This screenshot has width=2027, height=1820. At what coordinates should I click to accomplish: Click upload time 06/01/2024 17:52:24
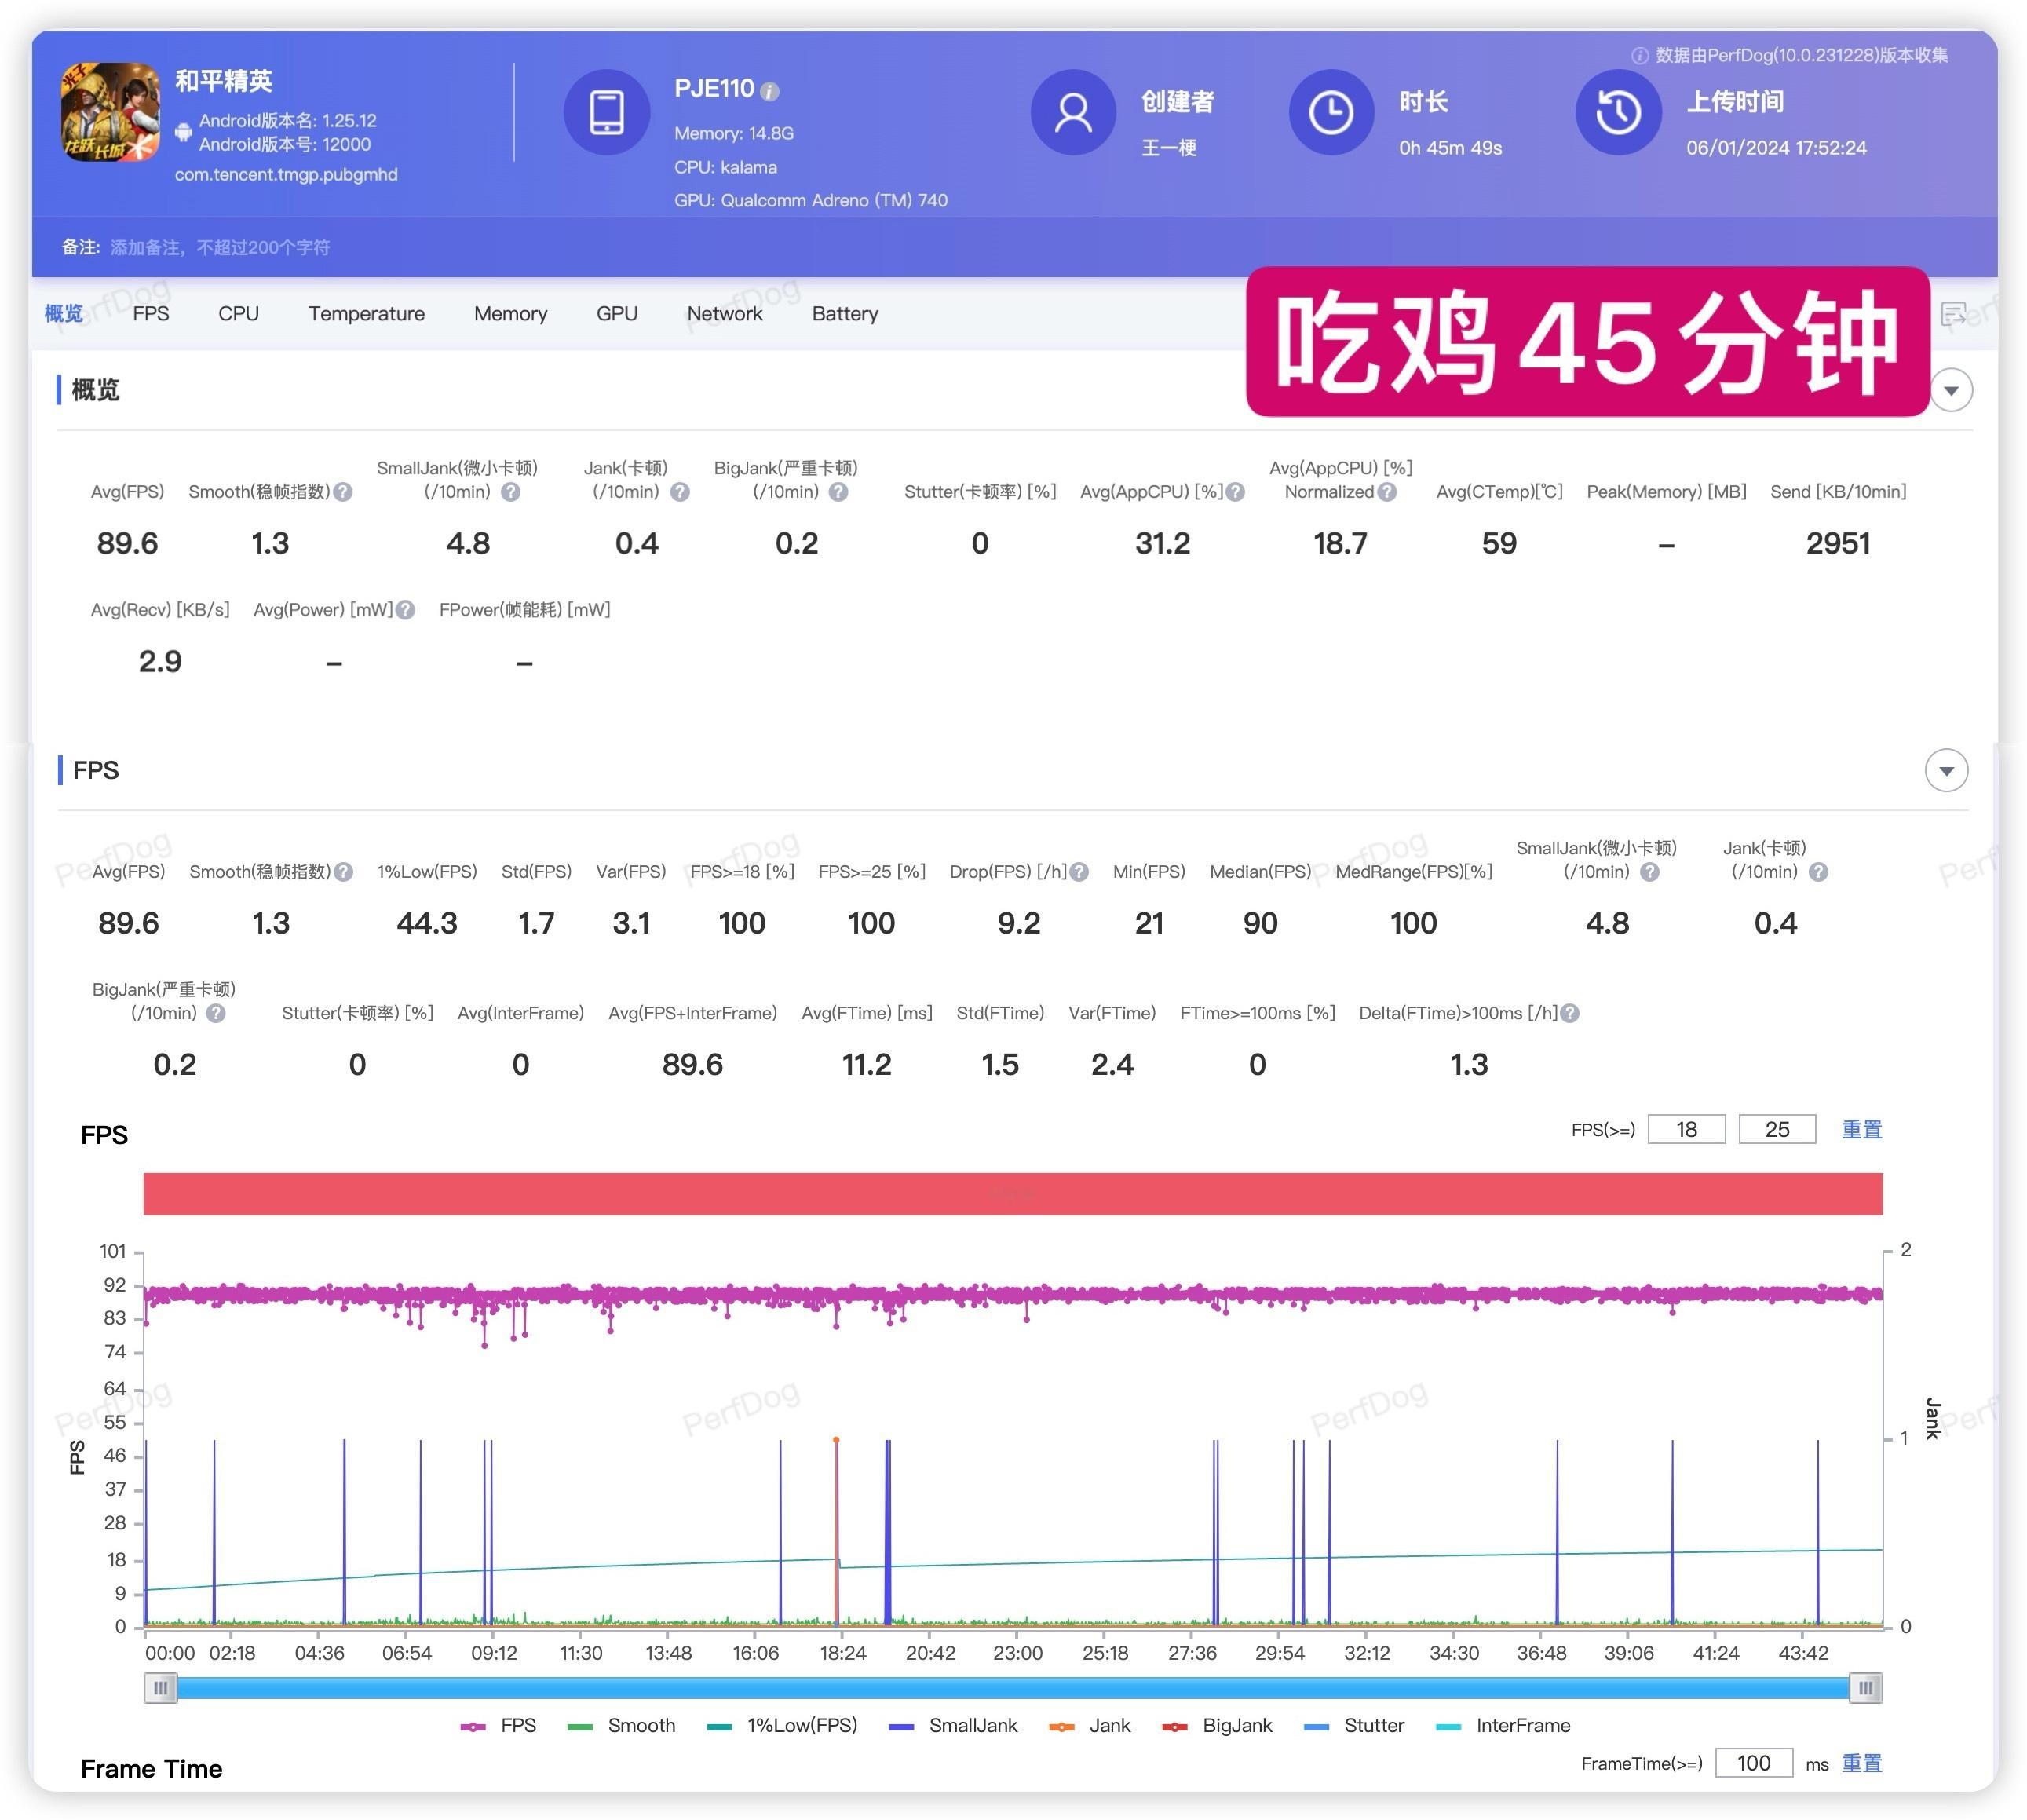click(x=1776, y=148)
